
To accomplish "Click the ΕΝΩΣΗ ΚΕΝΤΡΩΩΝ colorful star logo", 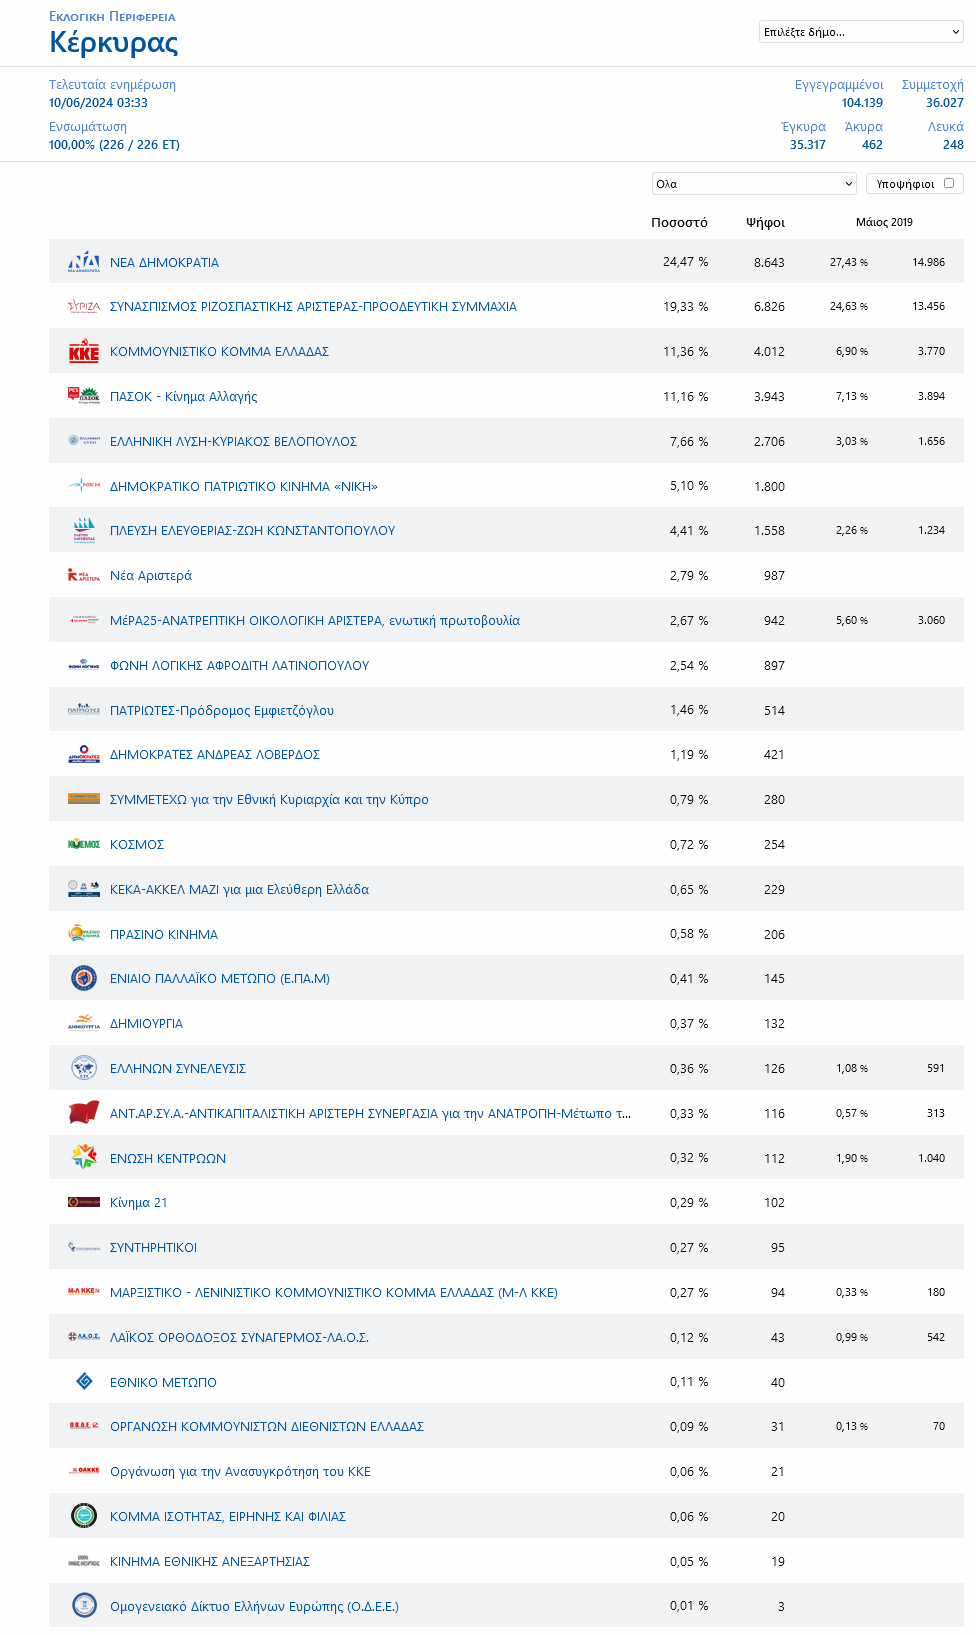I will [x=84, y=1158].
